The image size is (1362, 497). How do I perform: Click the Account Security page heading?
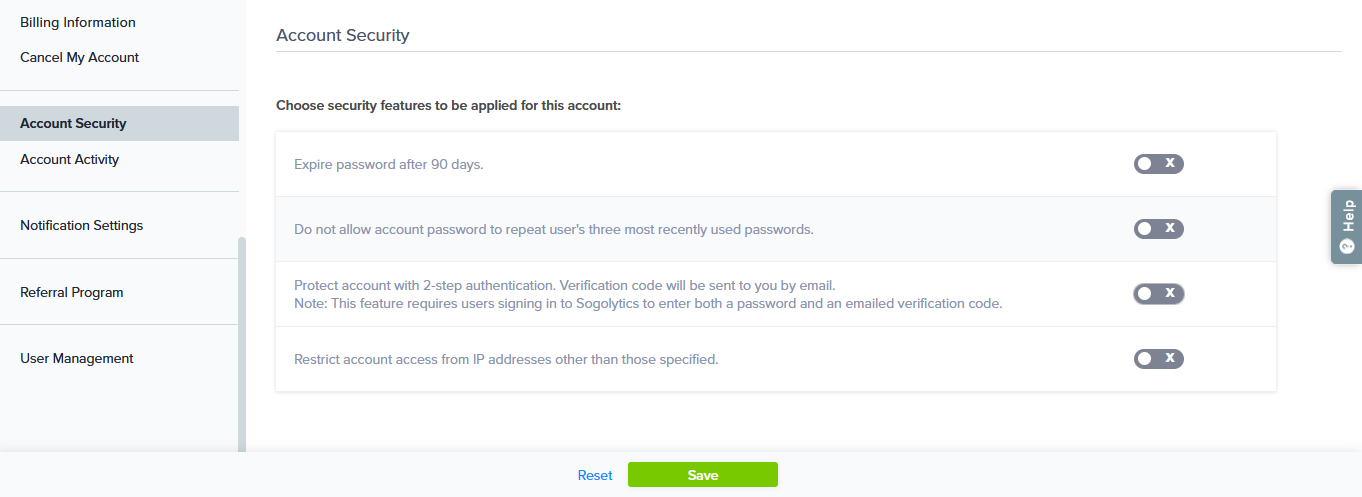pos(343,35)
